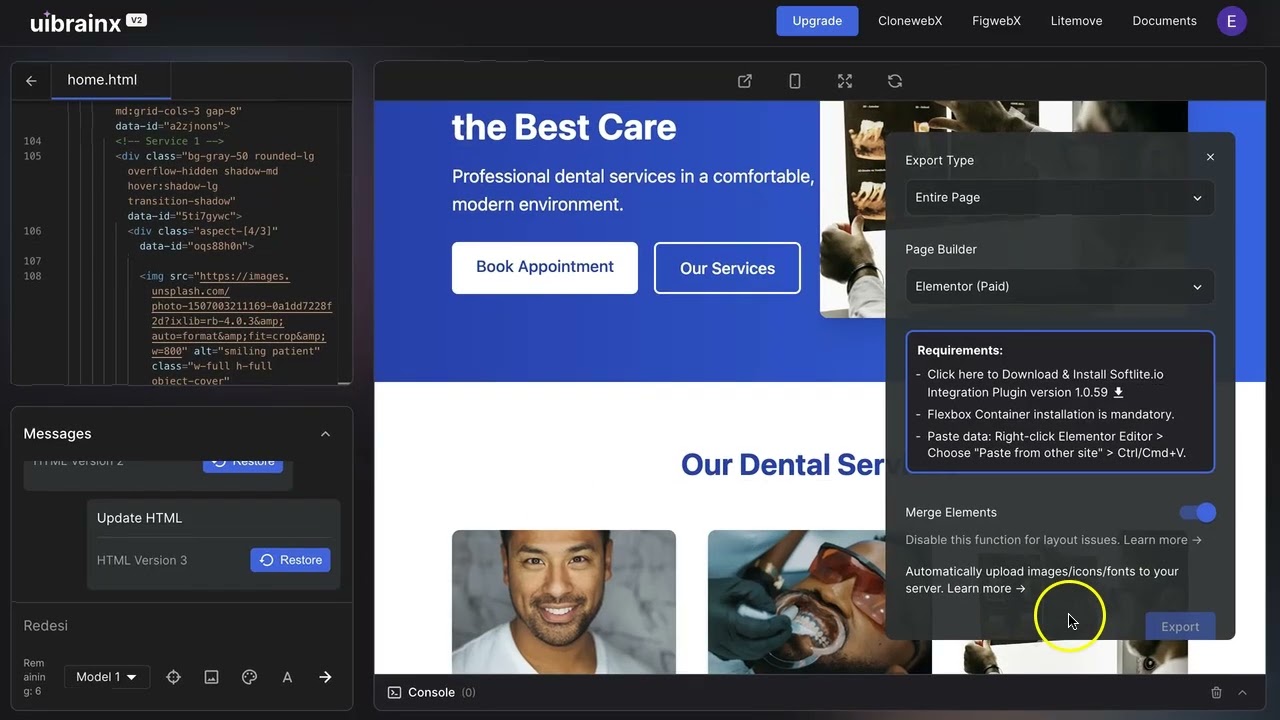
Task: Click Book Appointment button in preview
Action: 545,267
